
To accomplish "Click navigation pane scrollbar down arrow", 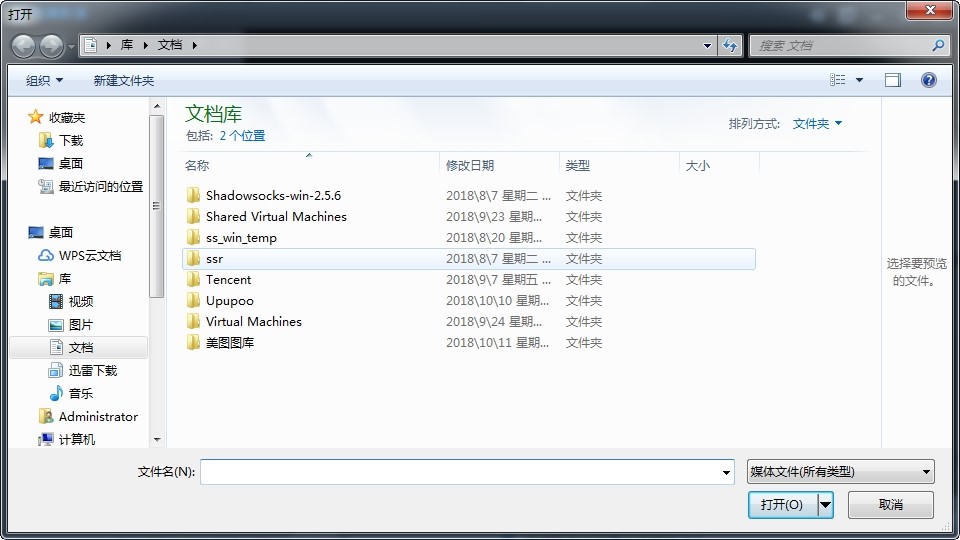I will pos(157,440).
